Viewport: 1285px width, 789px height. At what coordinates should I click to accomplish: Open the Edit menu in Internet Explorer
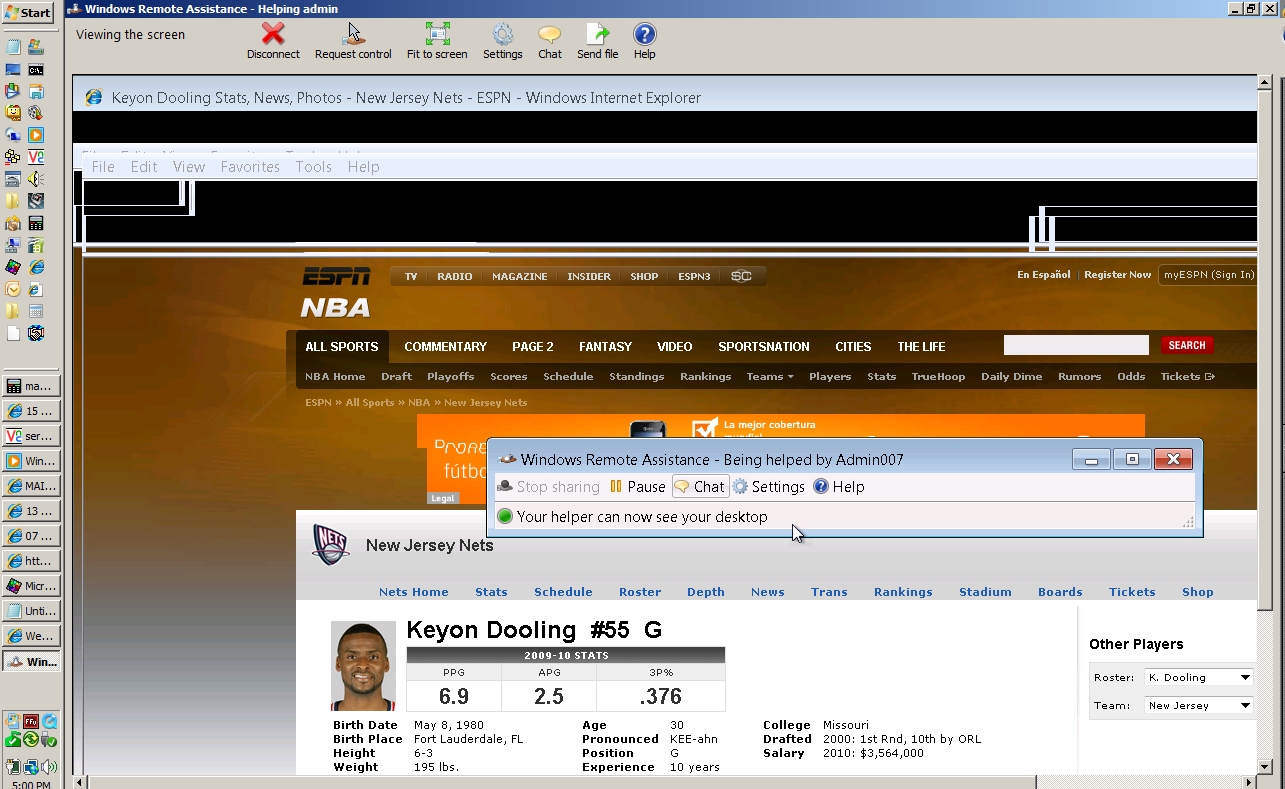point(144,167)
